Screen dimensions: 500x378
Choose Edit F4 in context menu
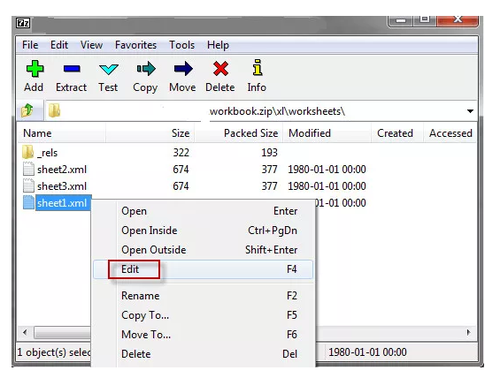203,269
